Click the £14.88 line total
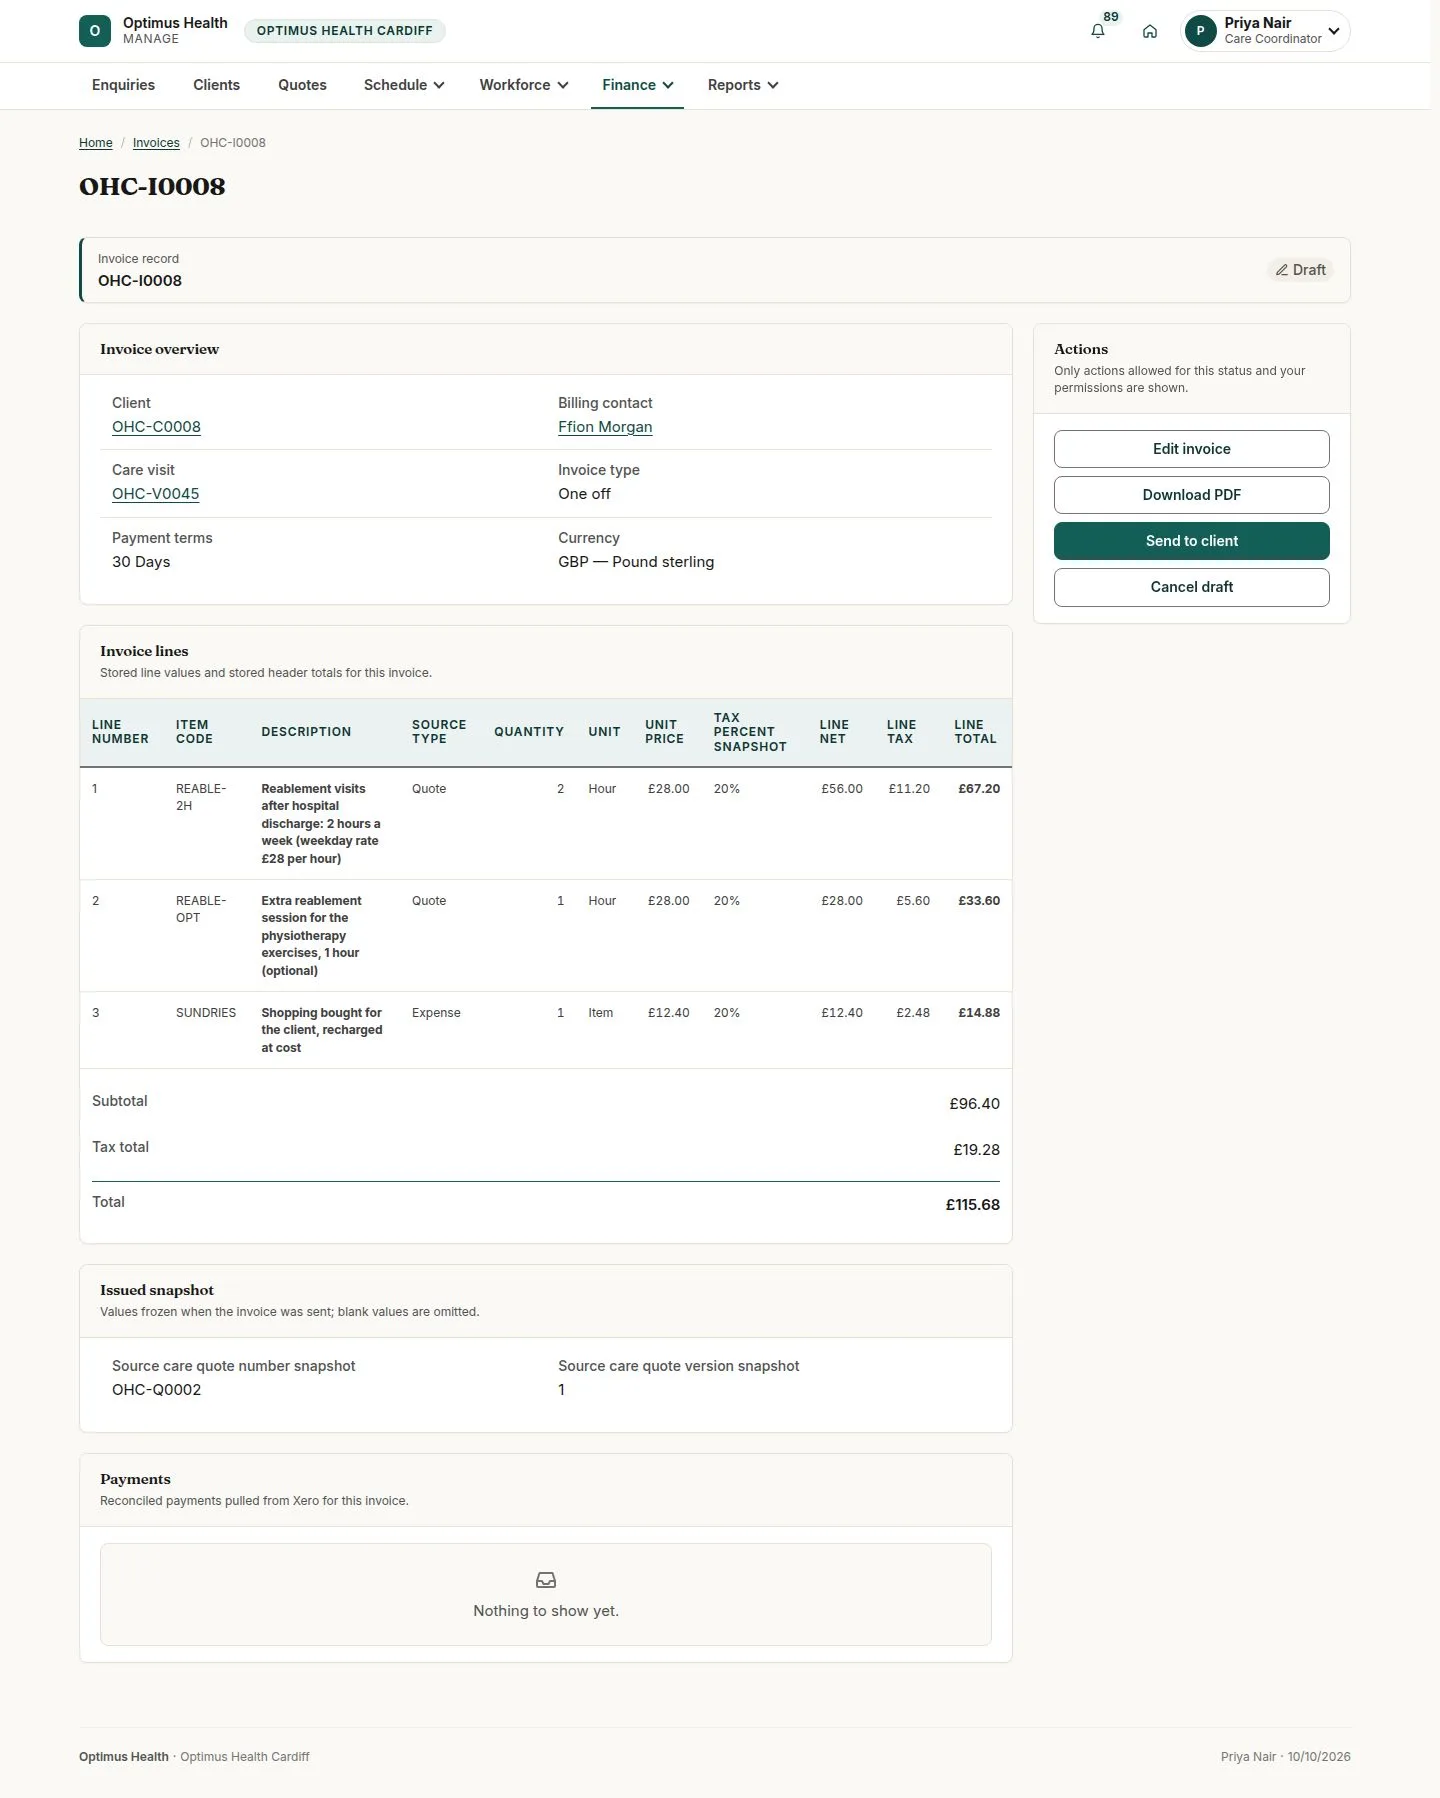The width and height of the screenshot is (1440, 1798). click(x=979, y=1013)
